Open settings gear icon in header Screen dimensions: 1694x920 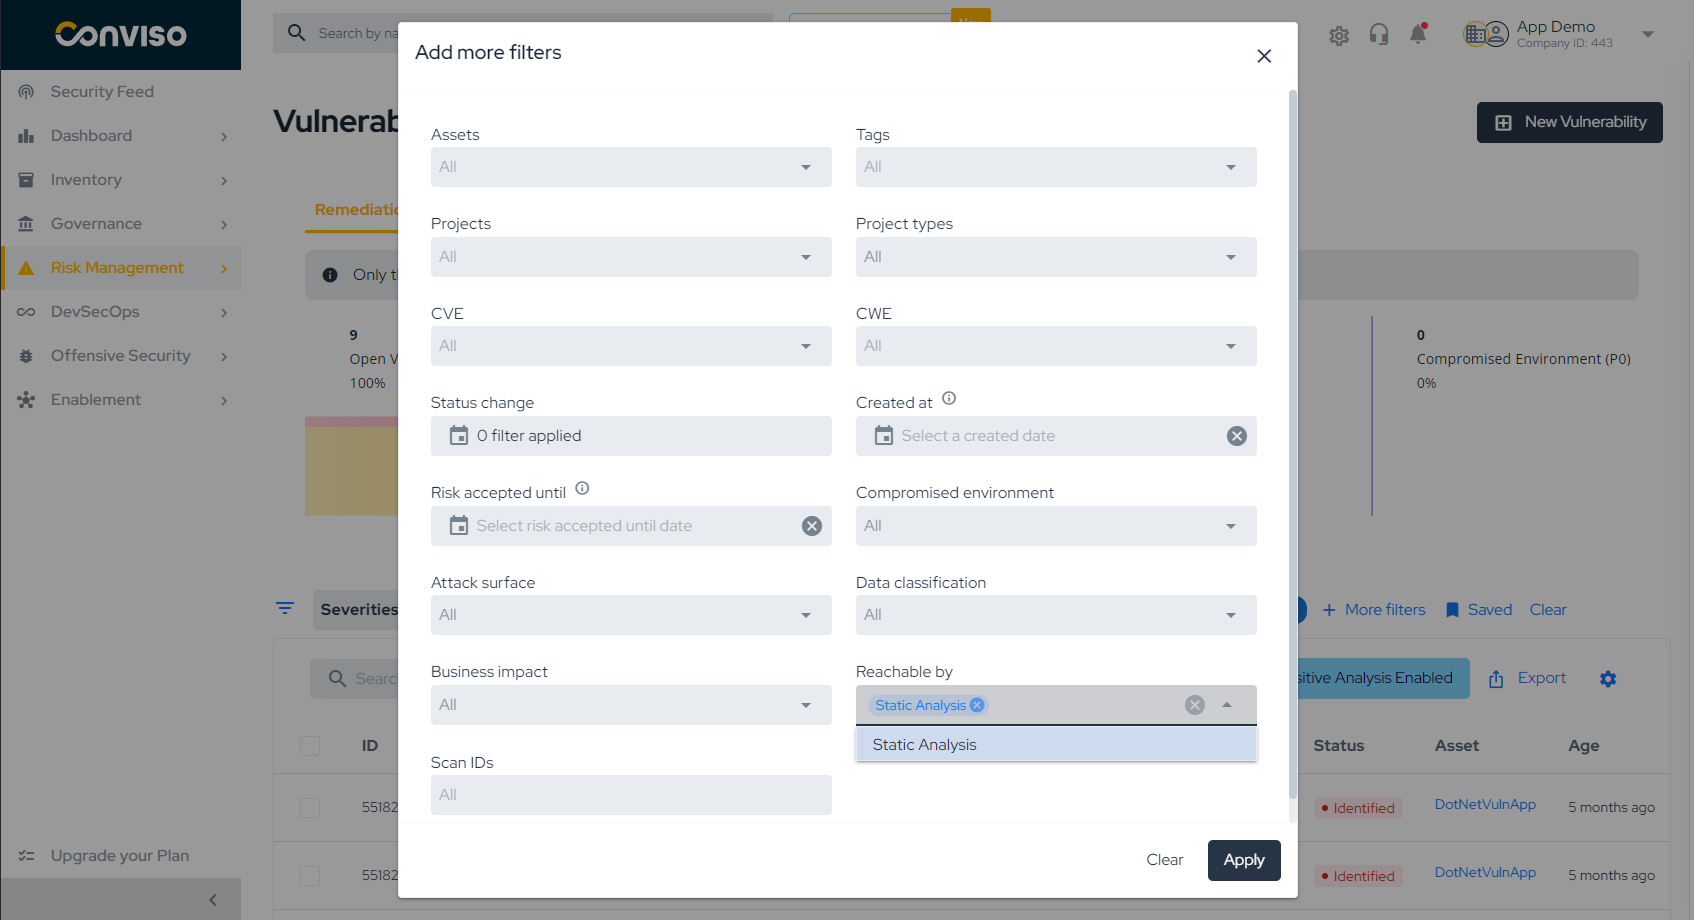click(1339, 36)
